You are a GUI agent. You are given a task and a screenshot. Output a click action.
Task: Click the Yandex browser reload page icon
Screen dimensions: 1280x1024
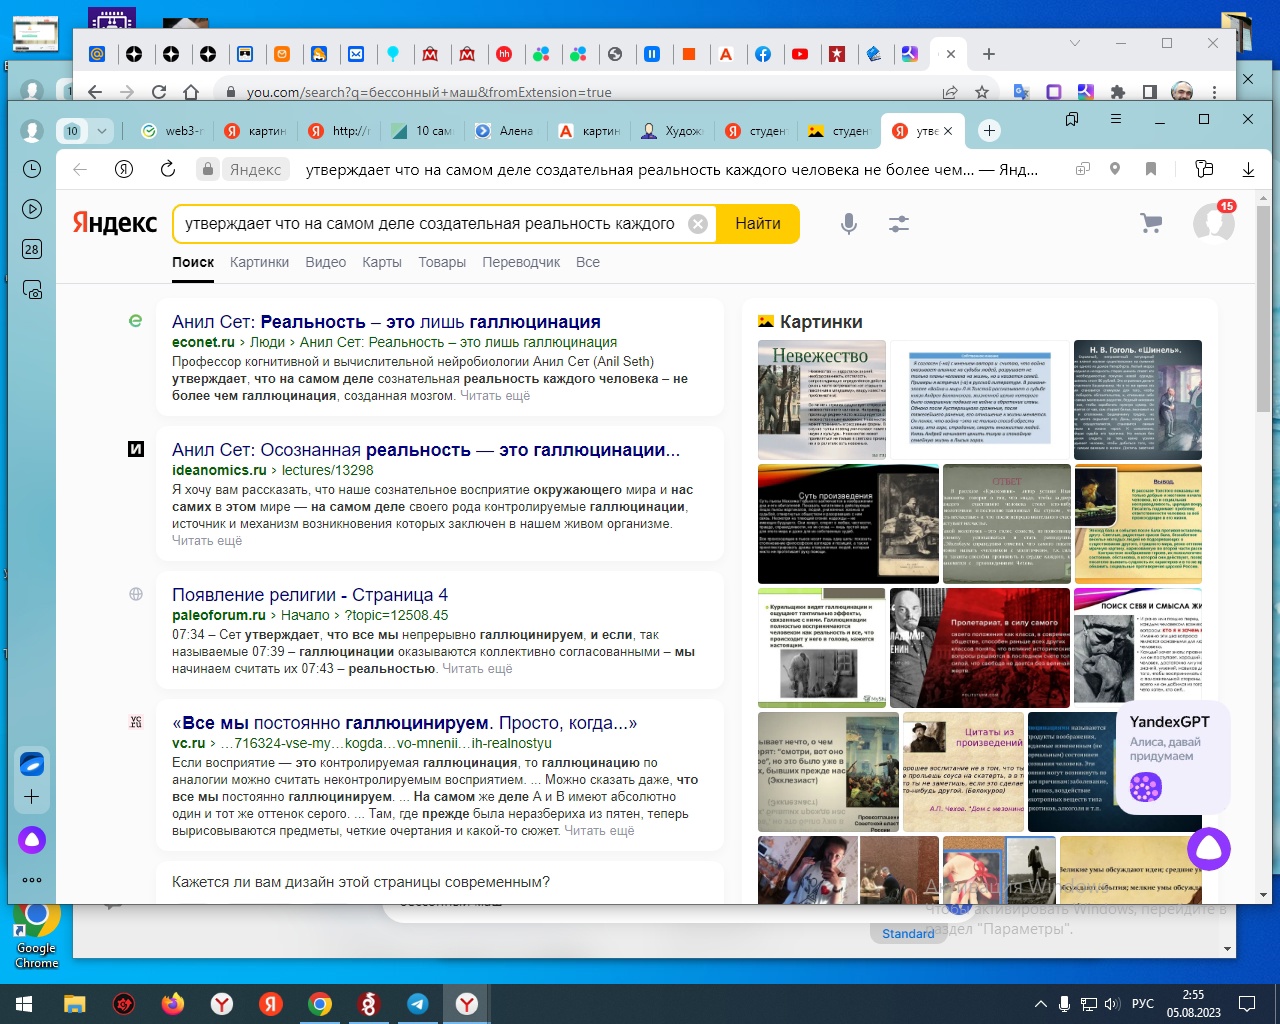click(x=167, y=169)
